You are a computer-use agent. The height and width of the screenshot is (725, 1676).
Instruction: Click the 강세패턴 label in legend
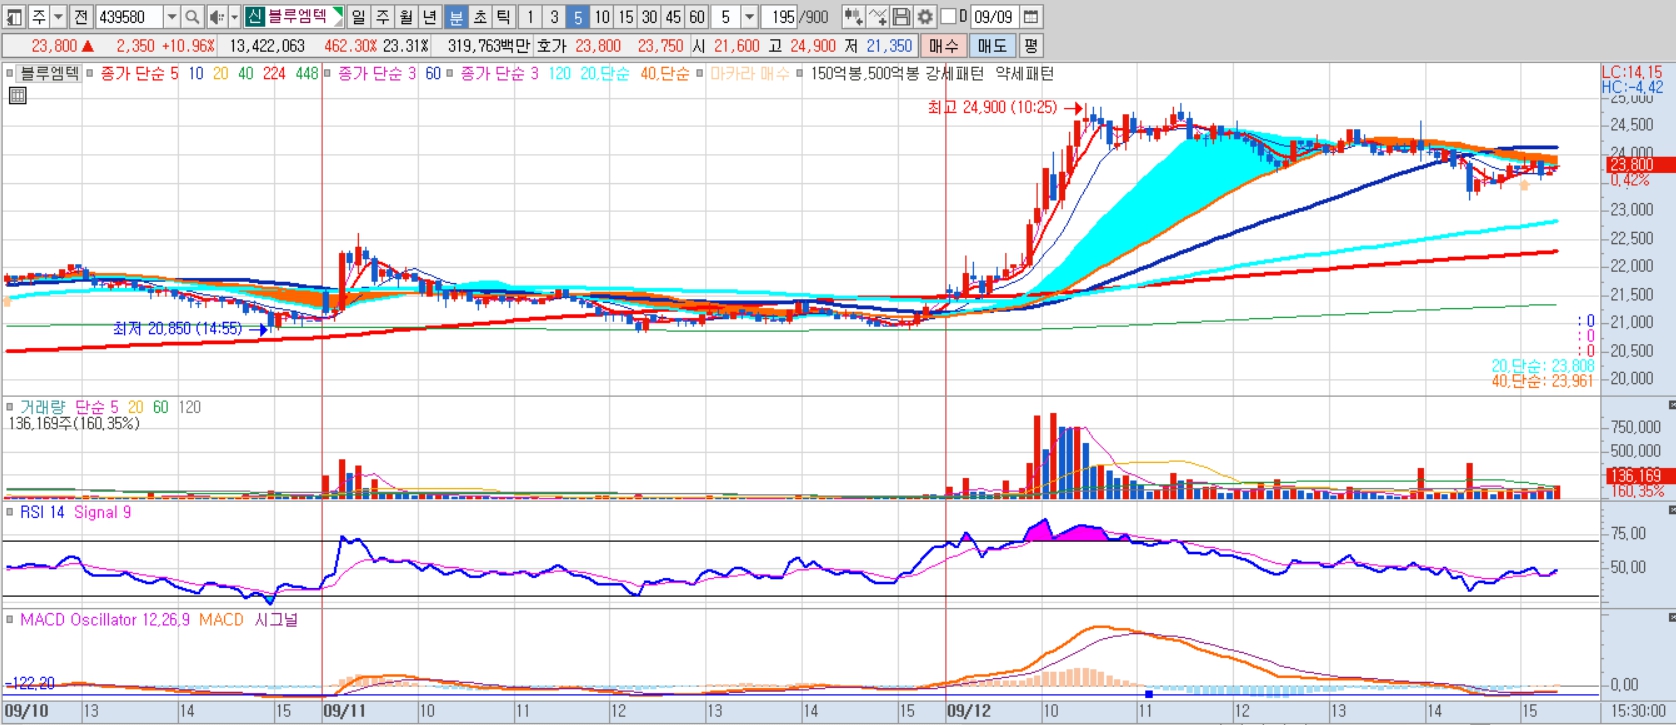click(955, 73)
